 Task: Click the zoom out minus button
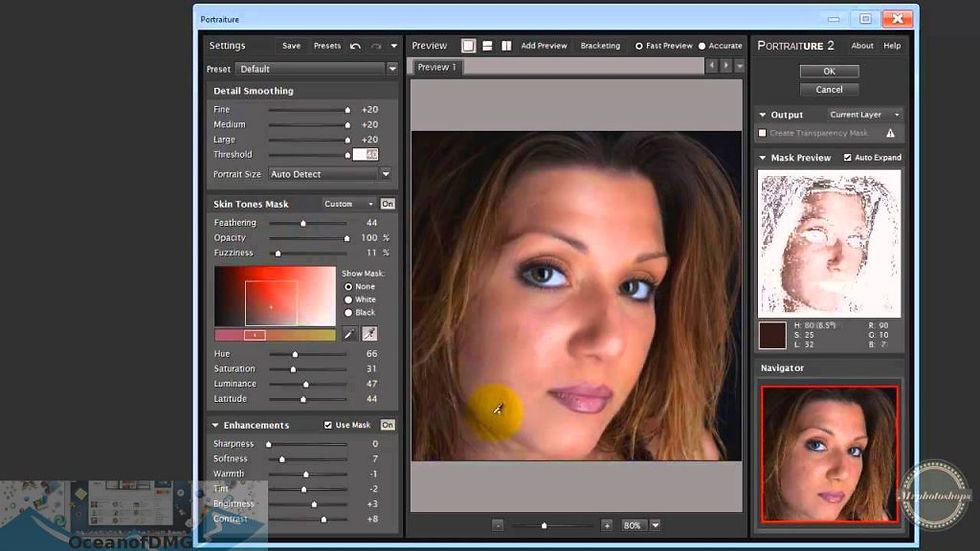(497, 525)
